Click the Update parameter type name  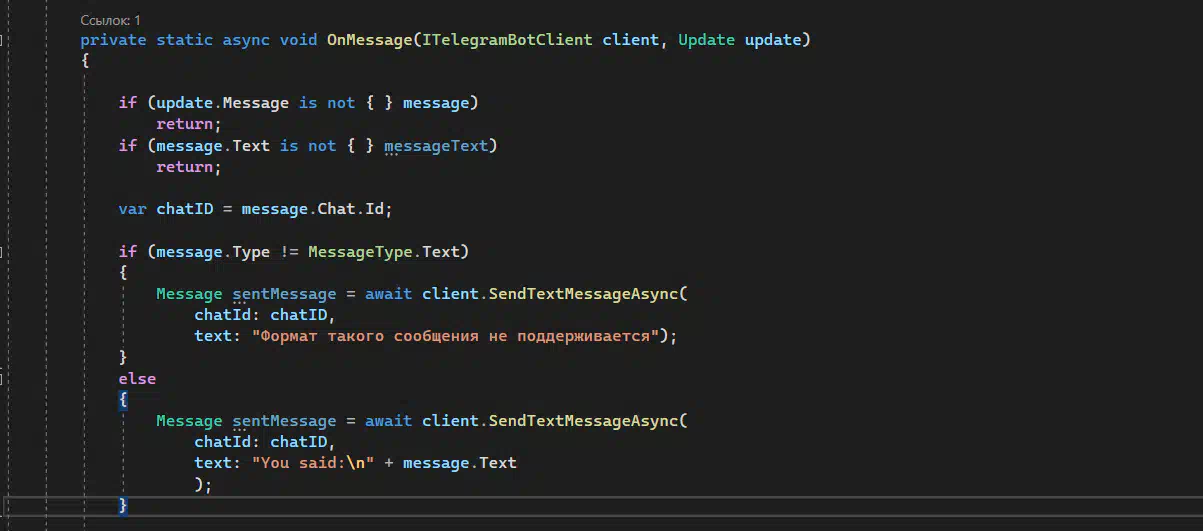click(706, 40)
